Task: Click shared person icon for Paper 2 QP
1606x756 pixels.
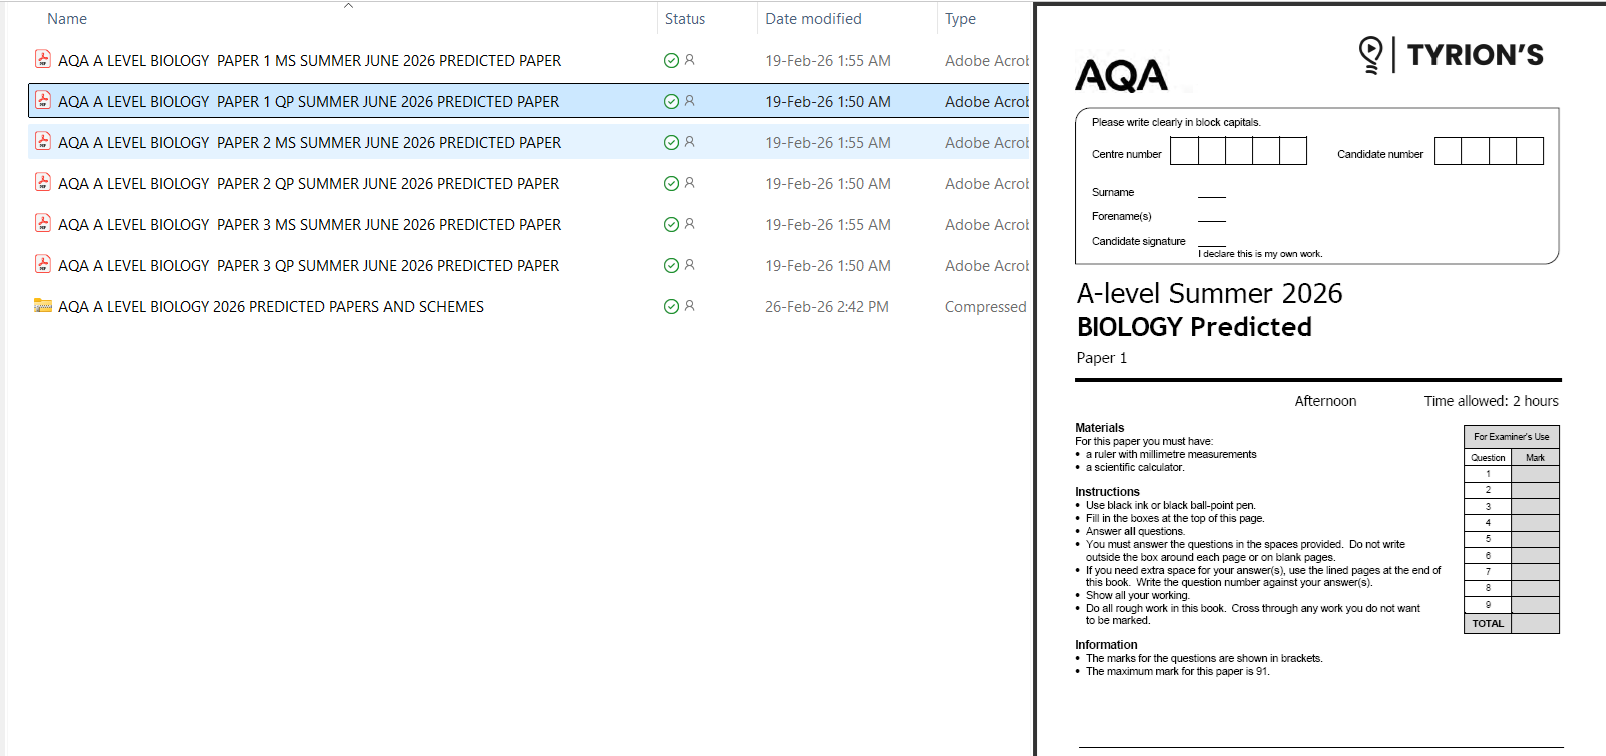Action: pos(689,183)
